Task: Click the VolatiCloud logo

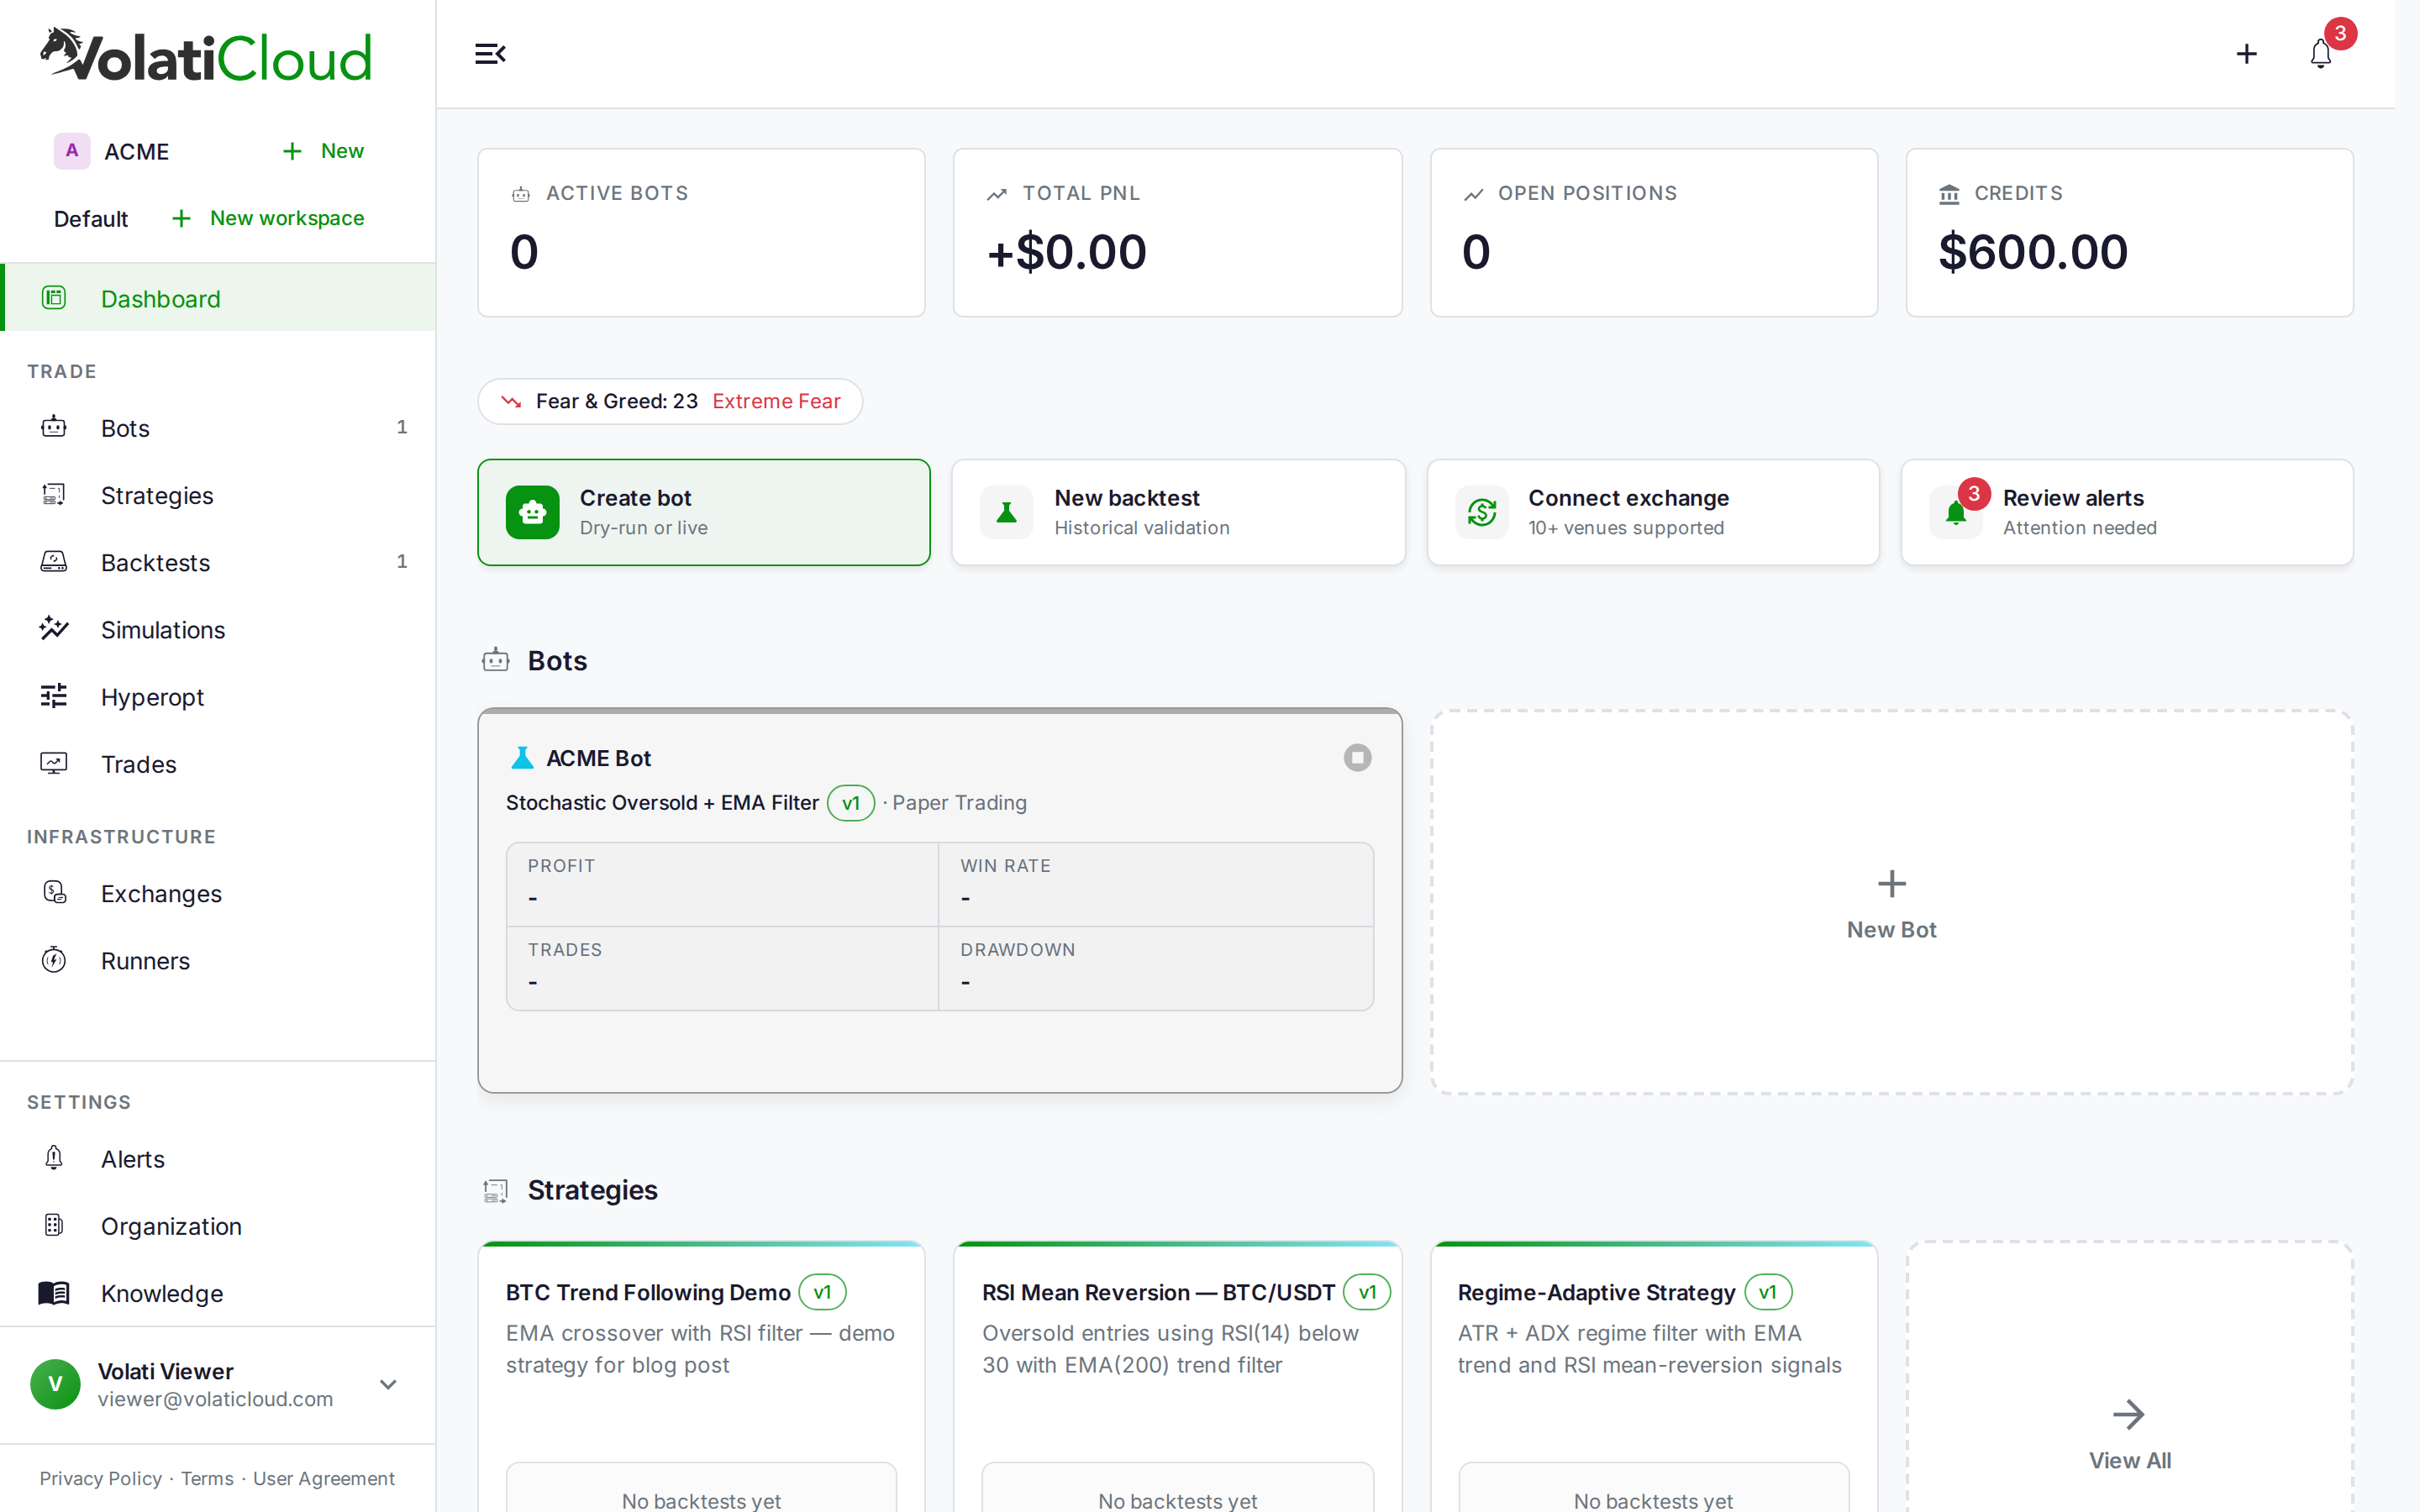Action: [206, 55]
